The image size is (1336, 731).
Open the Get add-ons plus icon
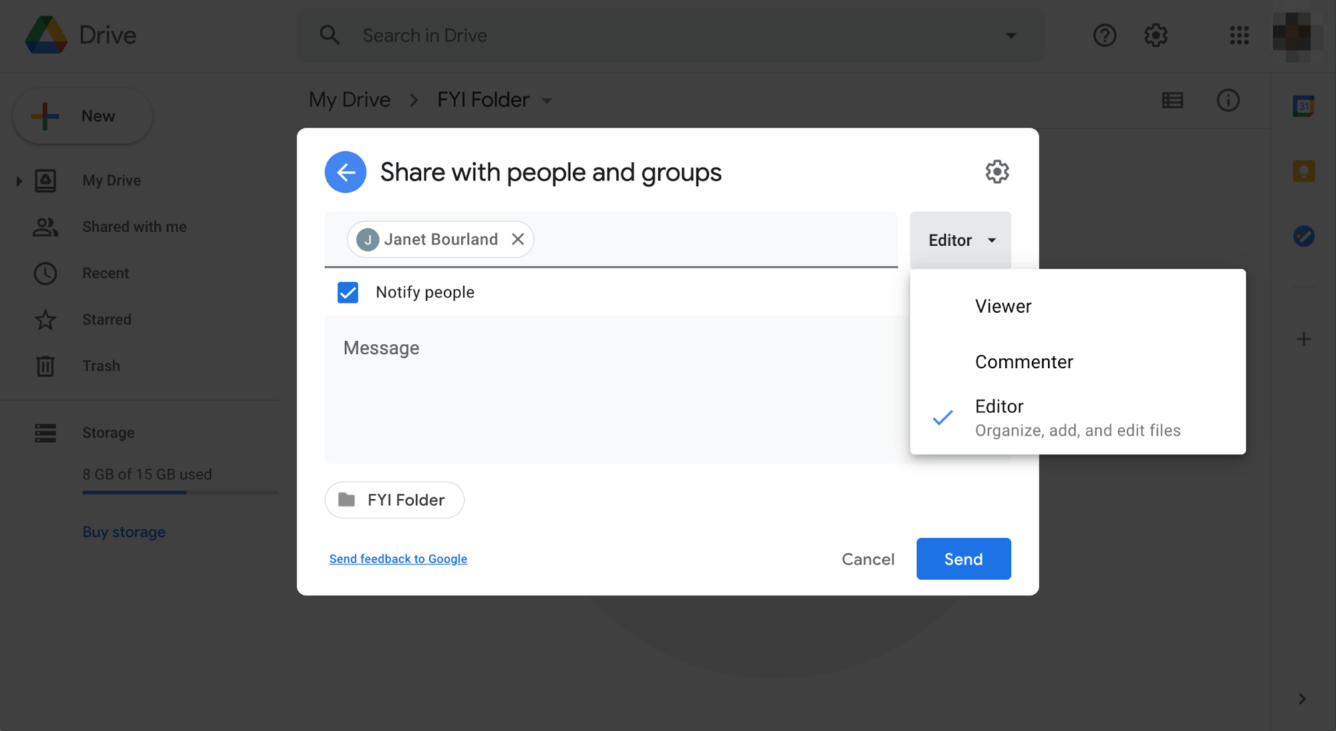click(x=1303, y=339)
